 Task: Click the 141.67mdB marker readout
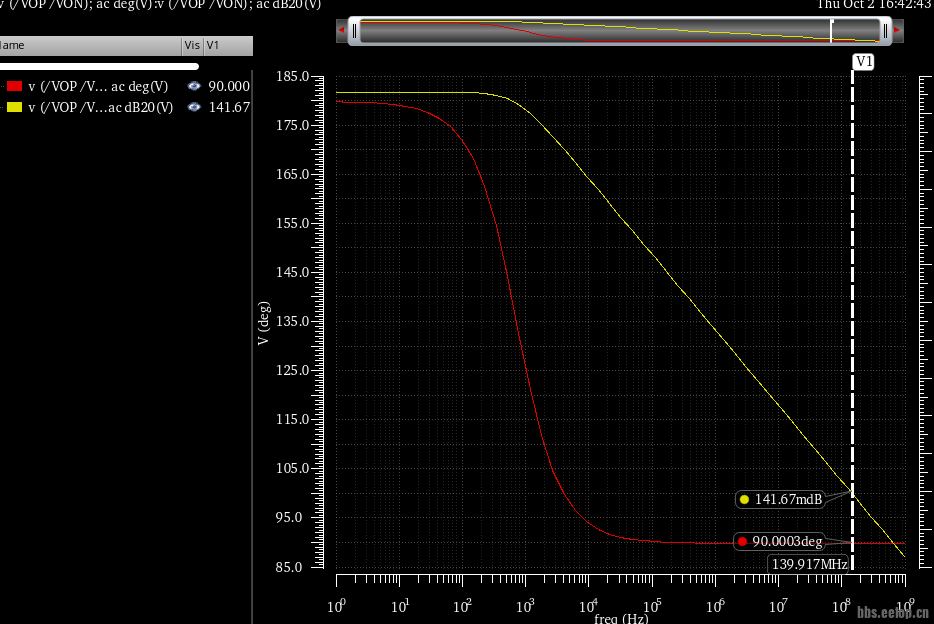(x=787, y=499)
